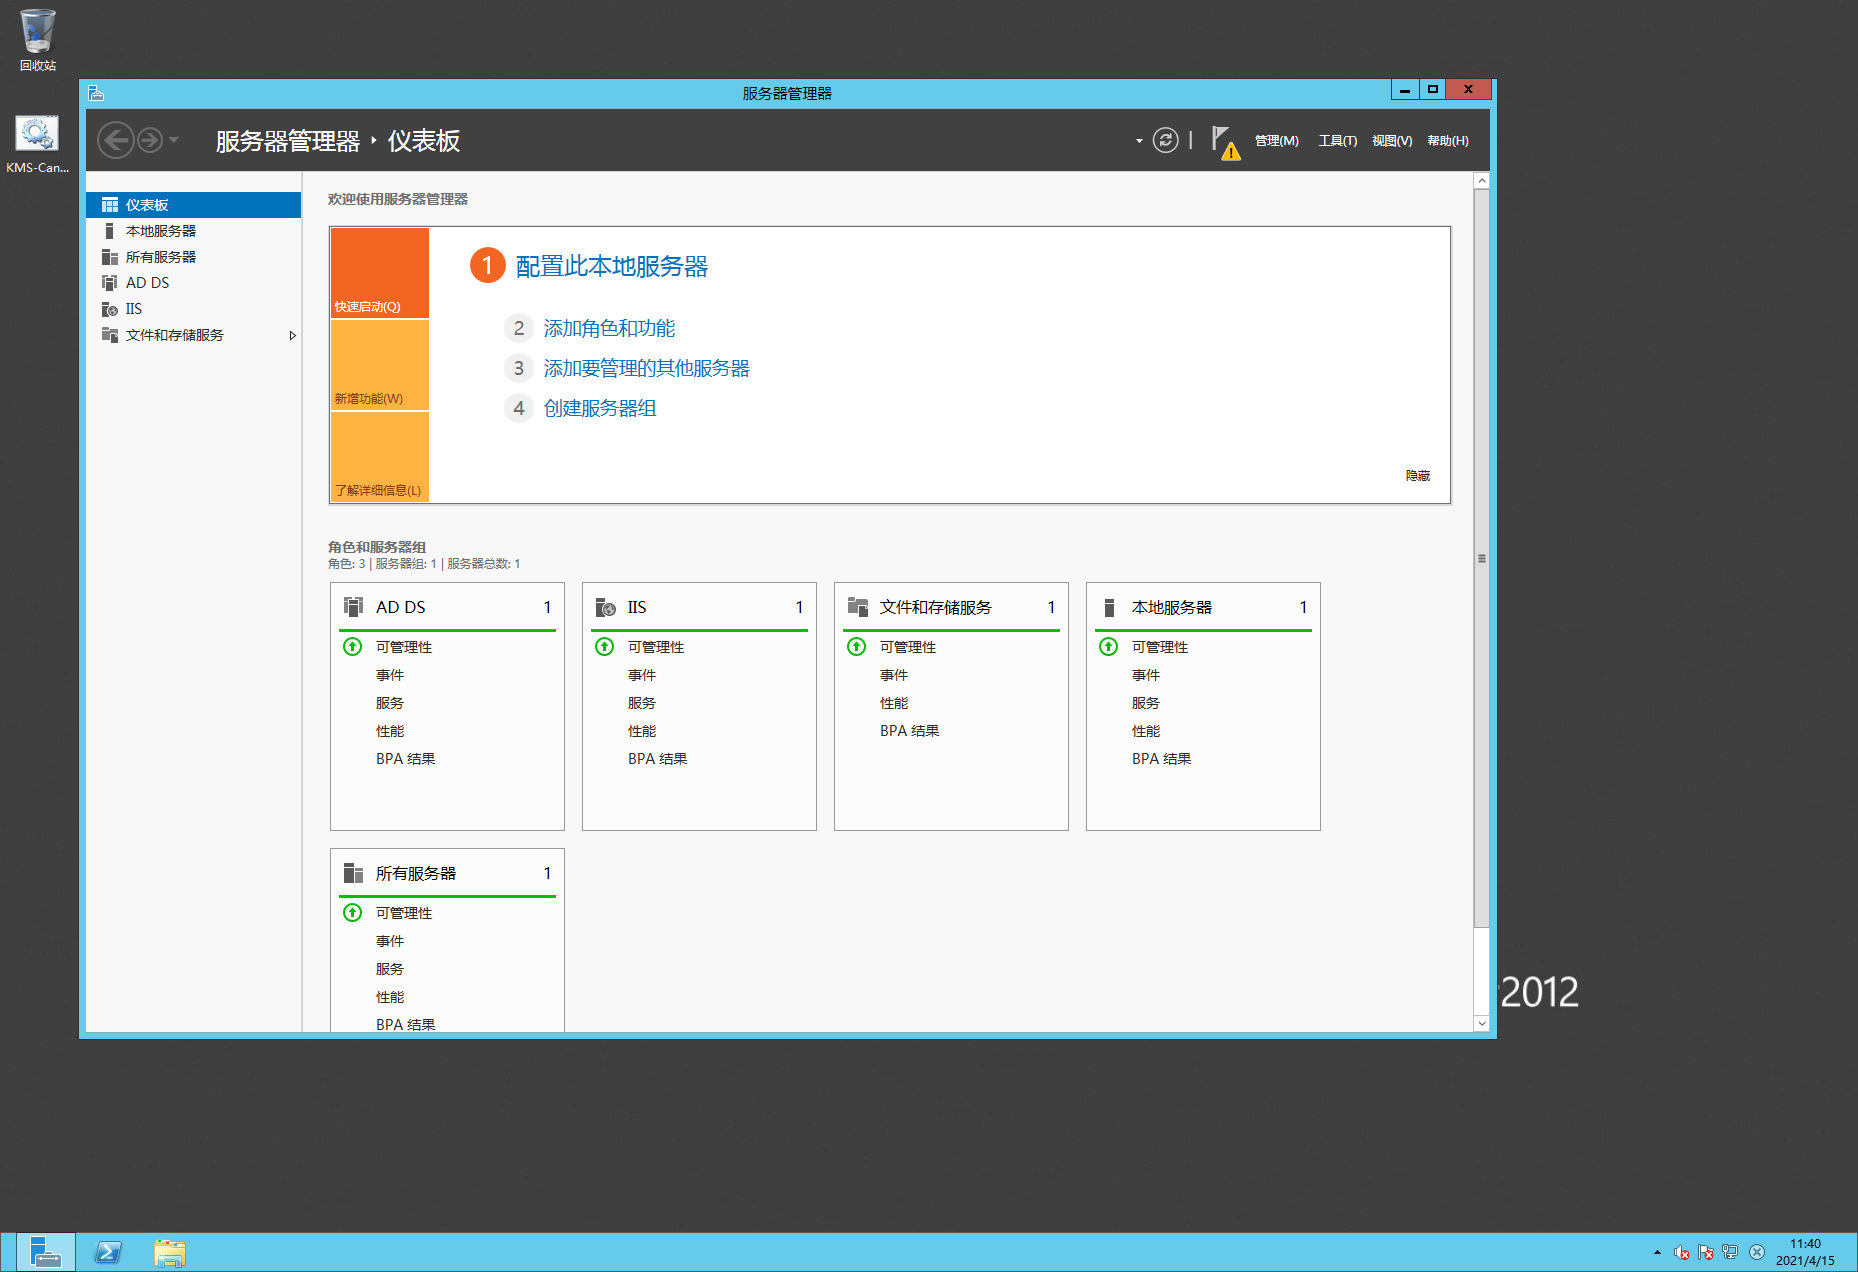Click the action center flag tray icon
Image resolution: width=1858 pixels, height=1272 pixels.
click(x=1706, y=1252)
